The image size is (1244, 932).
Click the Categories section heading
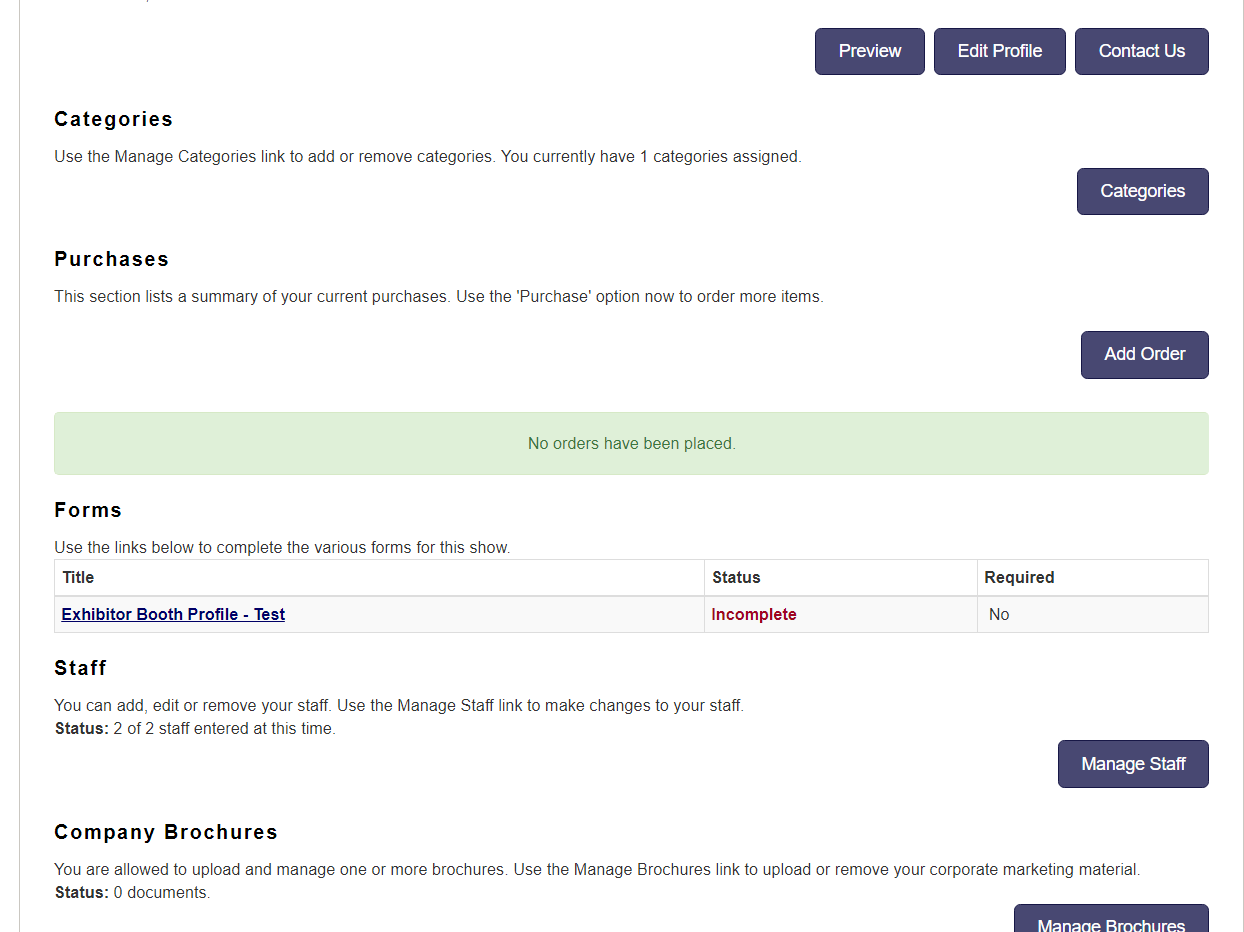[x=113, y=119]
